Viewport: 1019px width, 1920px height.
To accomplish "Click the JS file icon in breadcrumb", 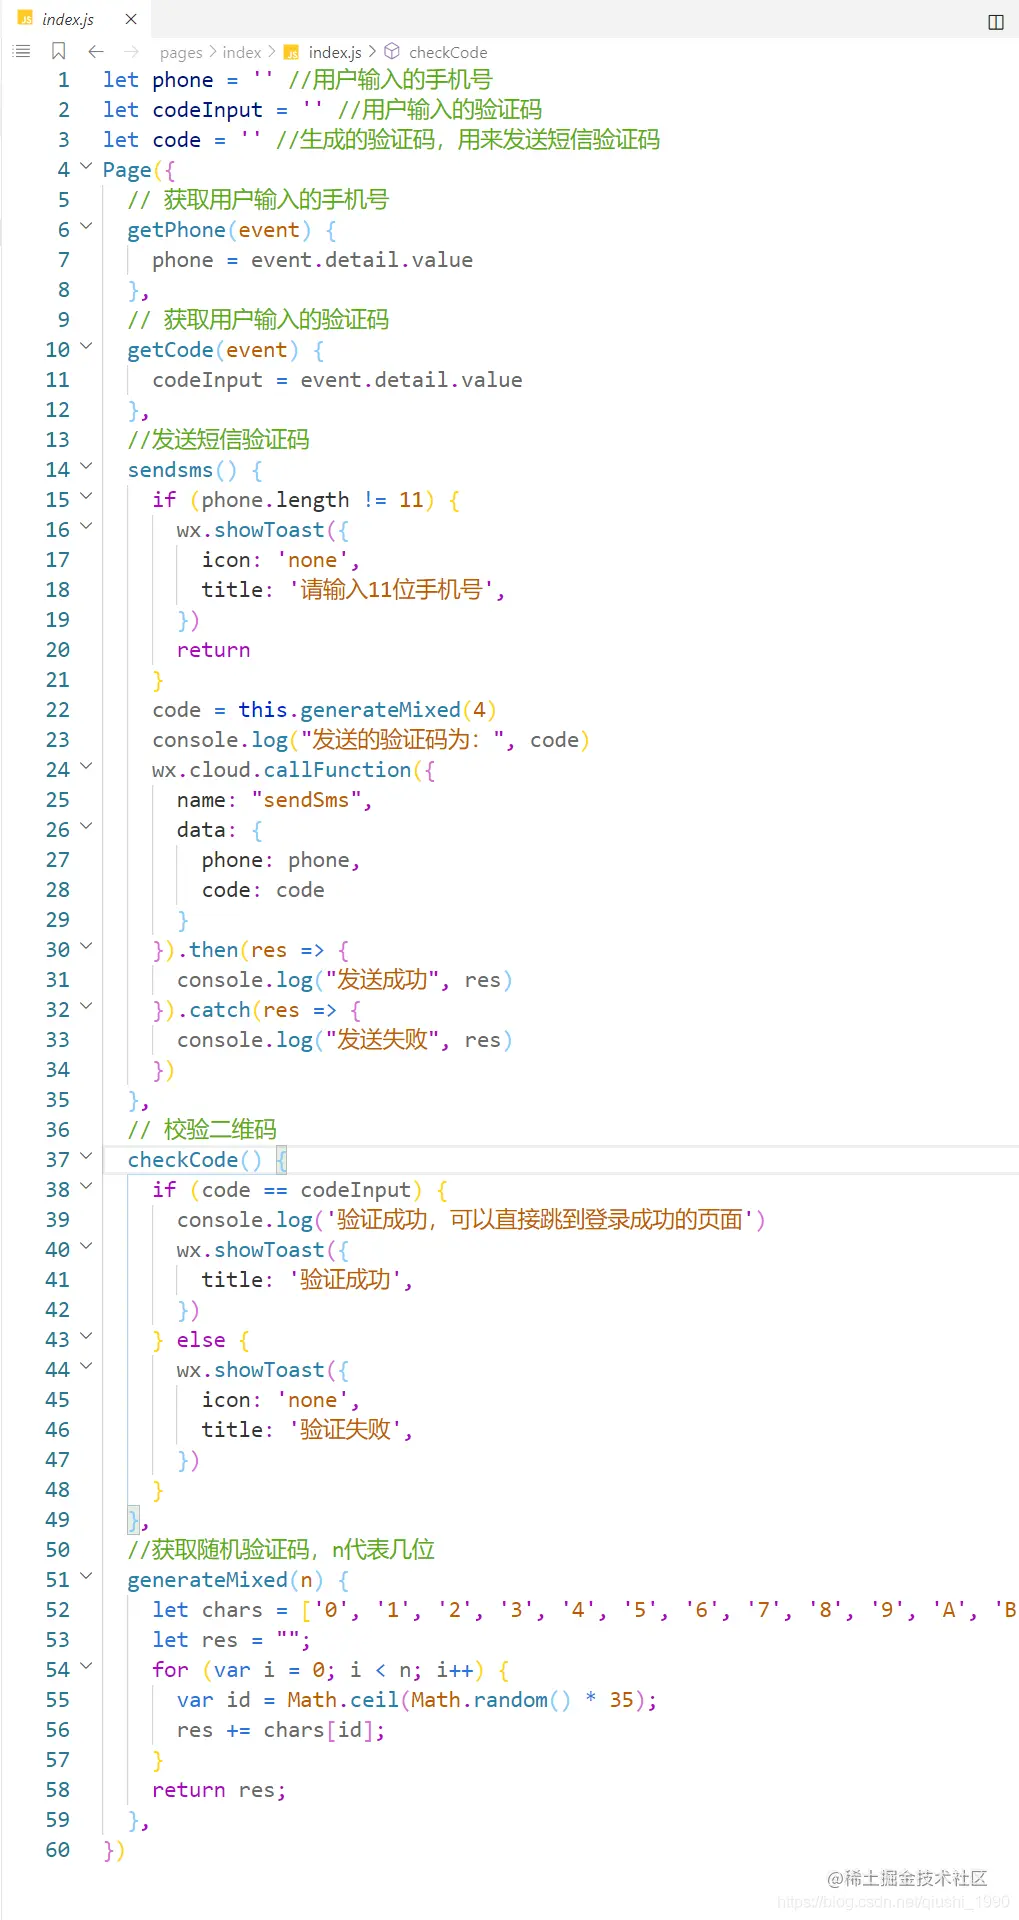I will coord(291,52).
